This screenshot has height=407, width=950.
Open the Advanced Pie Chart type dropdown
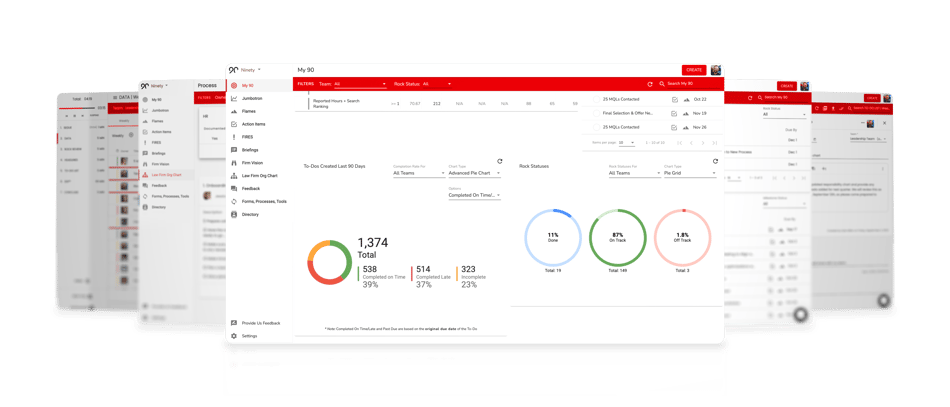pos(474,173)
